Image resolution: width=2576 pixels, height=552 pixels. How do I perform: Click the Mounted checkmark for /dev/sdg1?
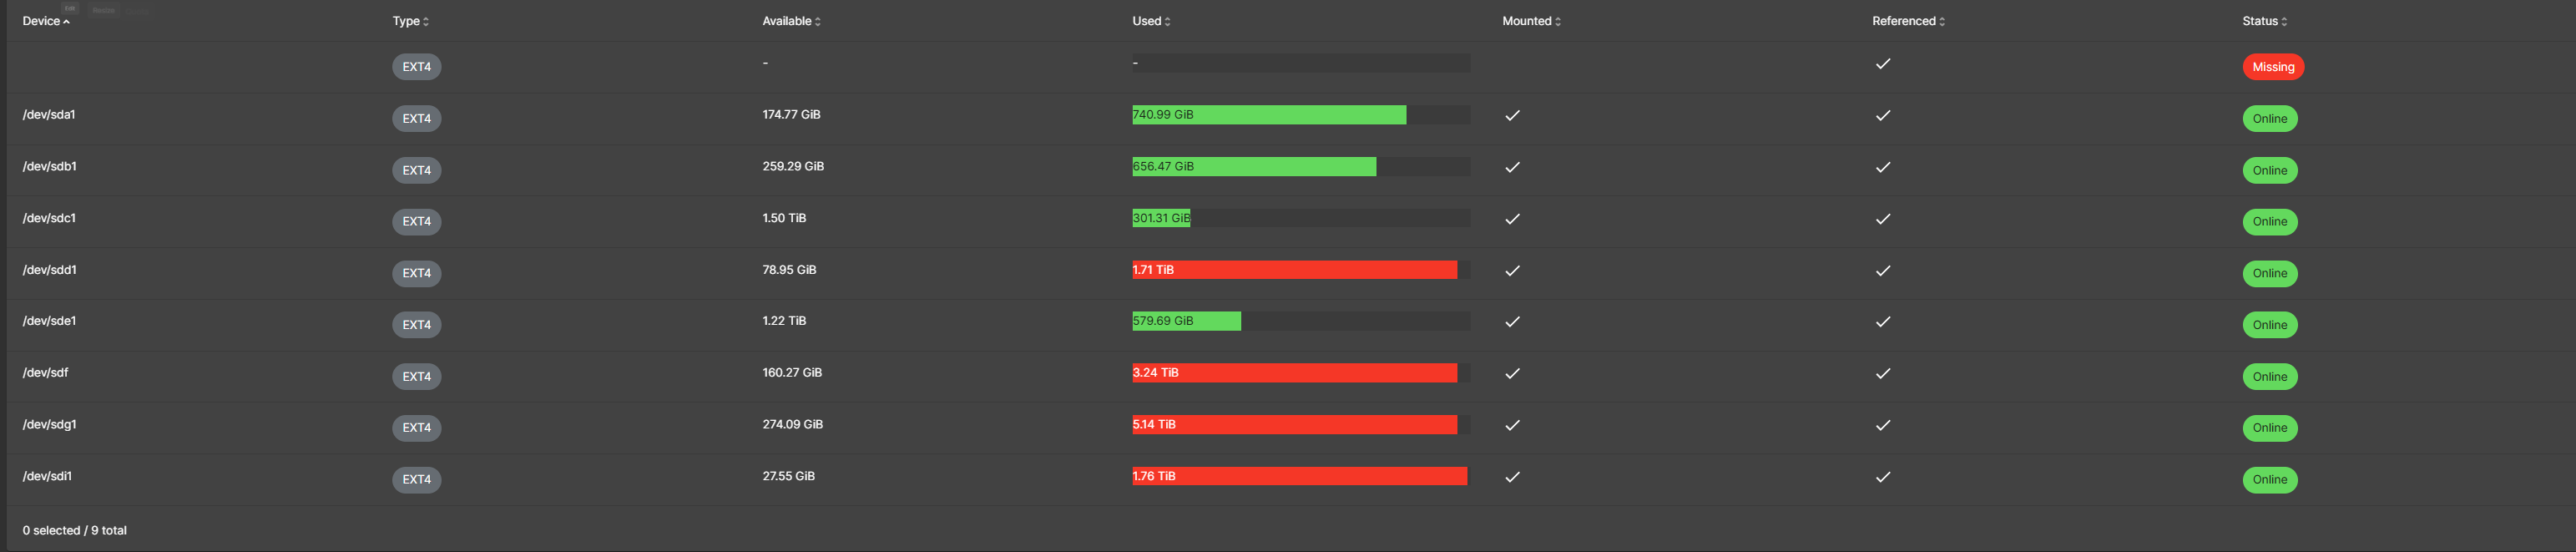click(1512, 426)
